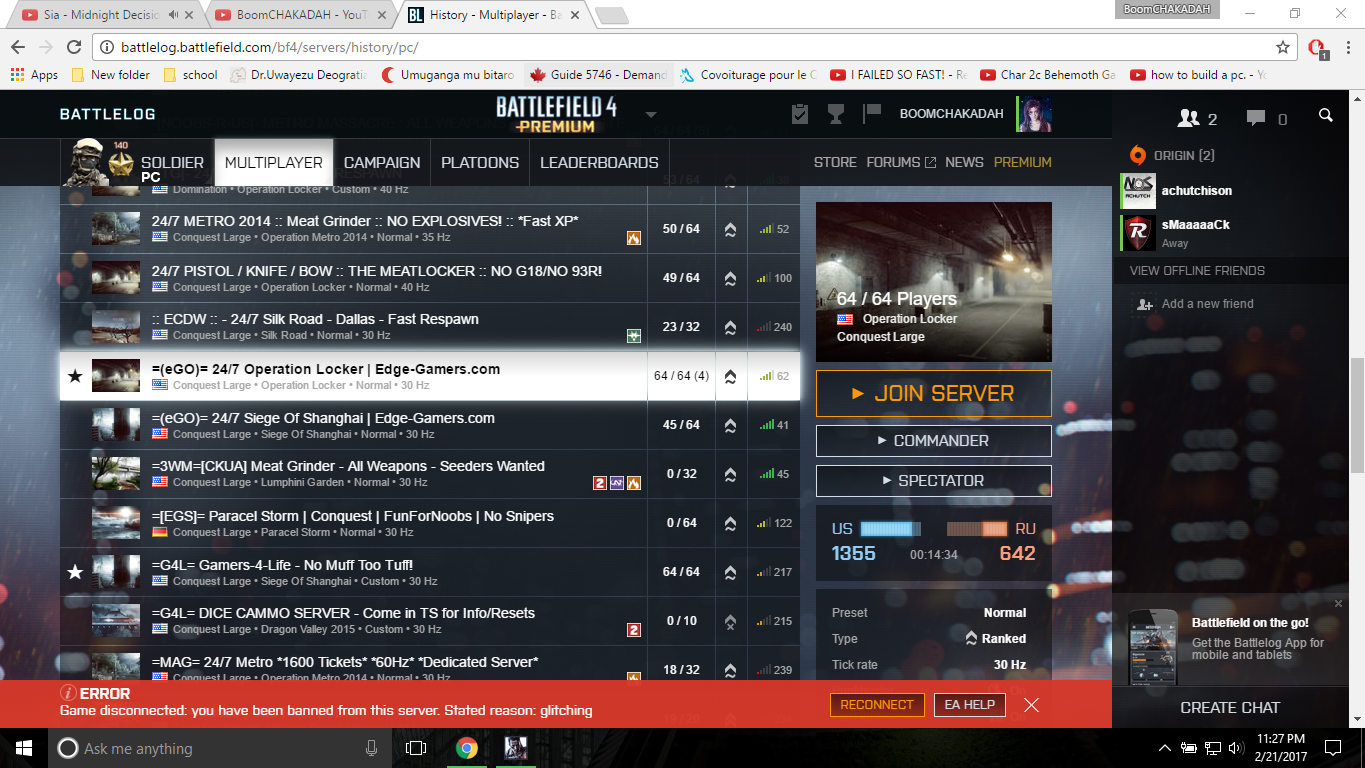Click the Cortana microphone icon
Screen dimensions: 1365x768
click(x=372, y=748)
